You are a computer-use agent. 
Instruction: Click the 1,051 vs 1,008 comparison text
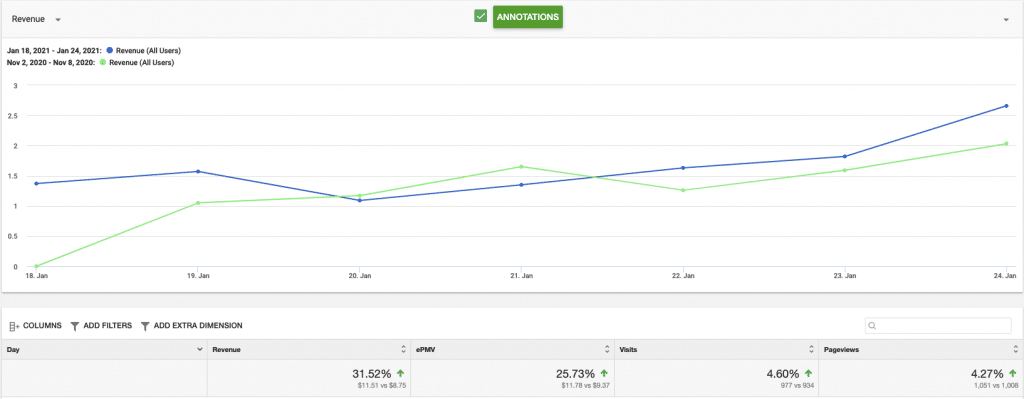[x=995, y=385]
